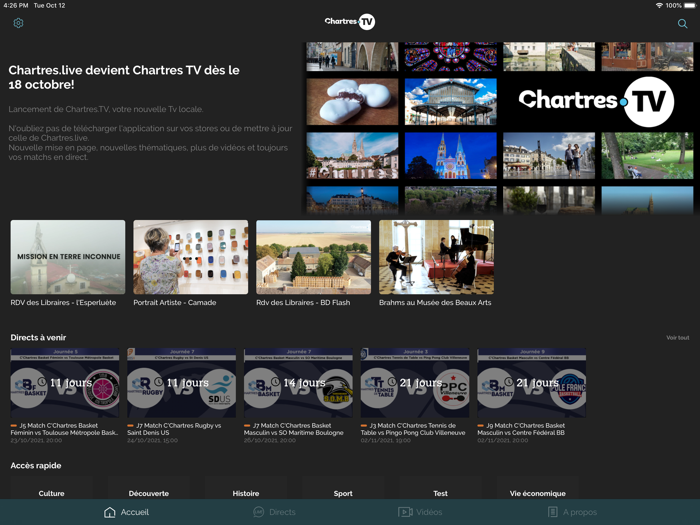Open J7 Basket Masculin vs Boulogne card
Image resolution: width=700 pixels, height=525 pixels.
pyautogui.click(x=298, y=383)
